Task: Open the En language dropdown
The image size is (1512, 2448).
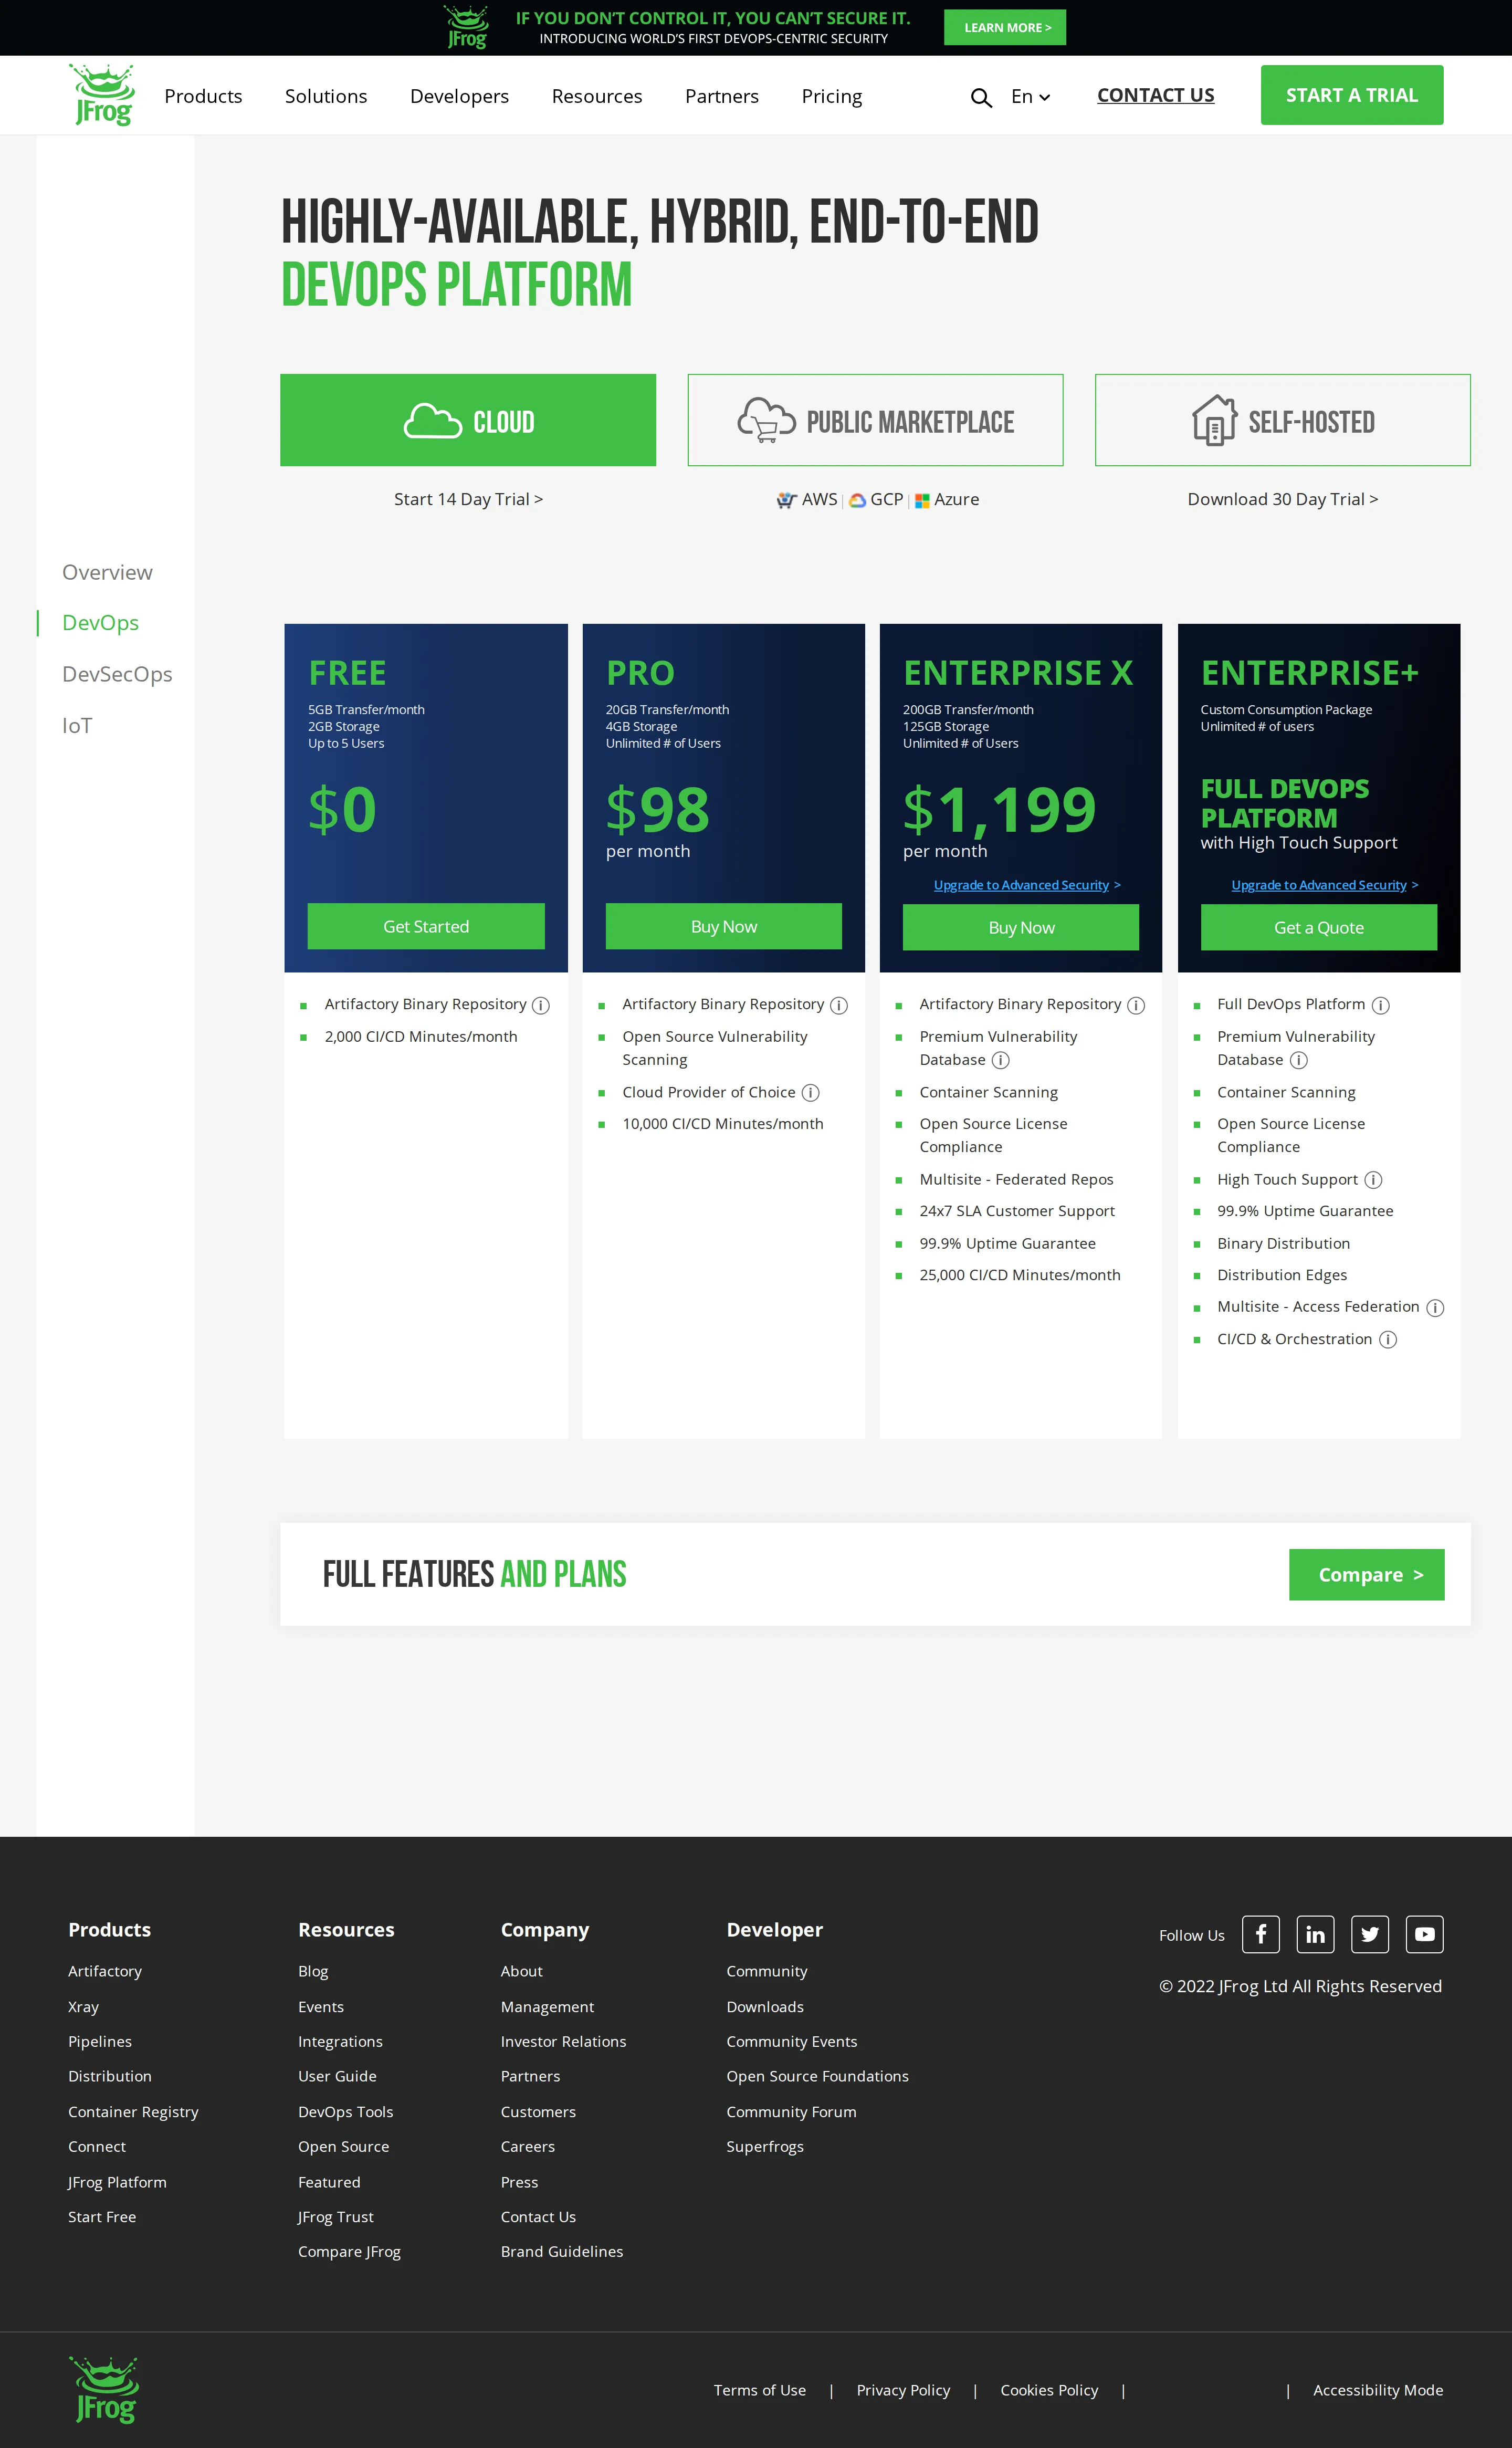Action: pyautogui.click(x=1030, y=96)
